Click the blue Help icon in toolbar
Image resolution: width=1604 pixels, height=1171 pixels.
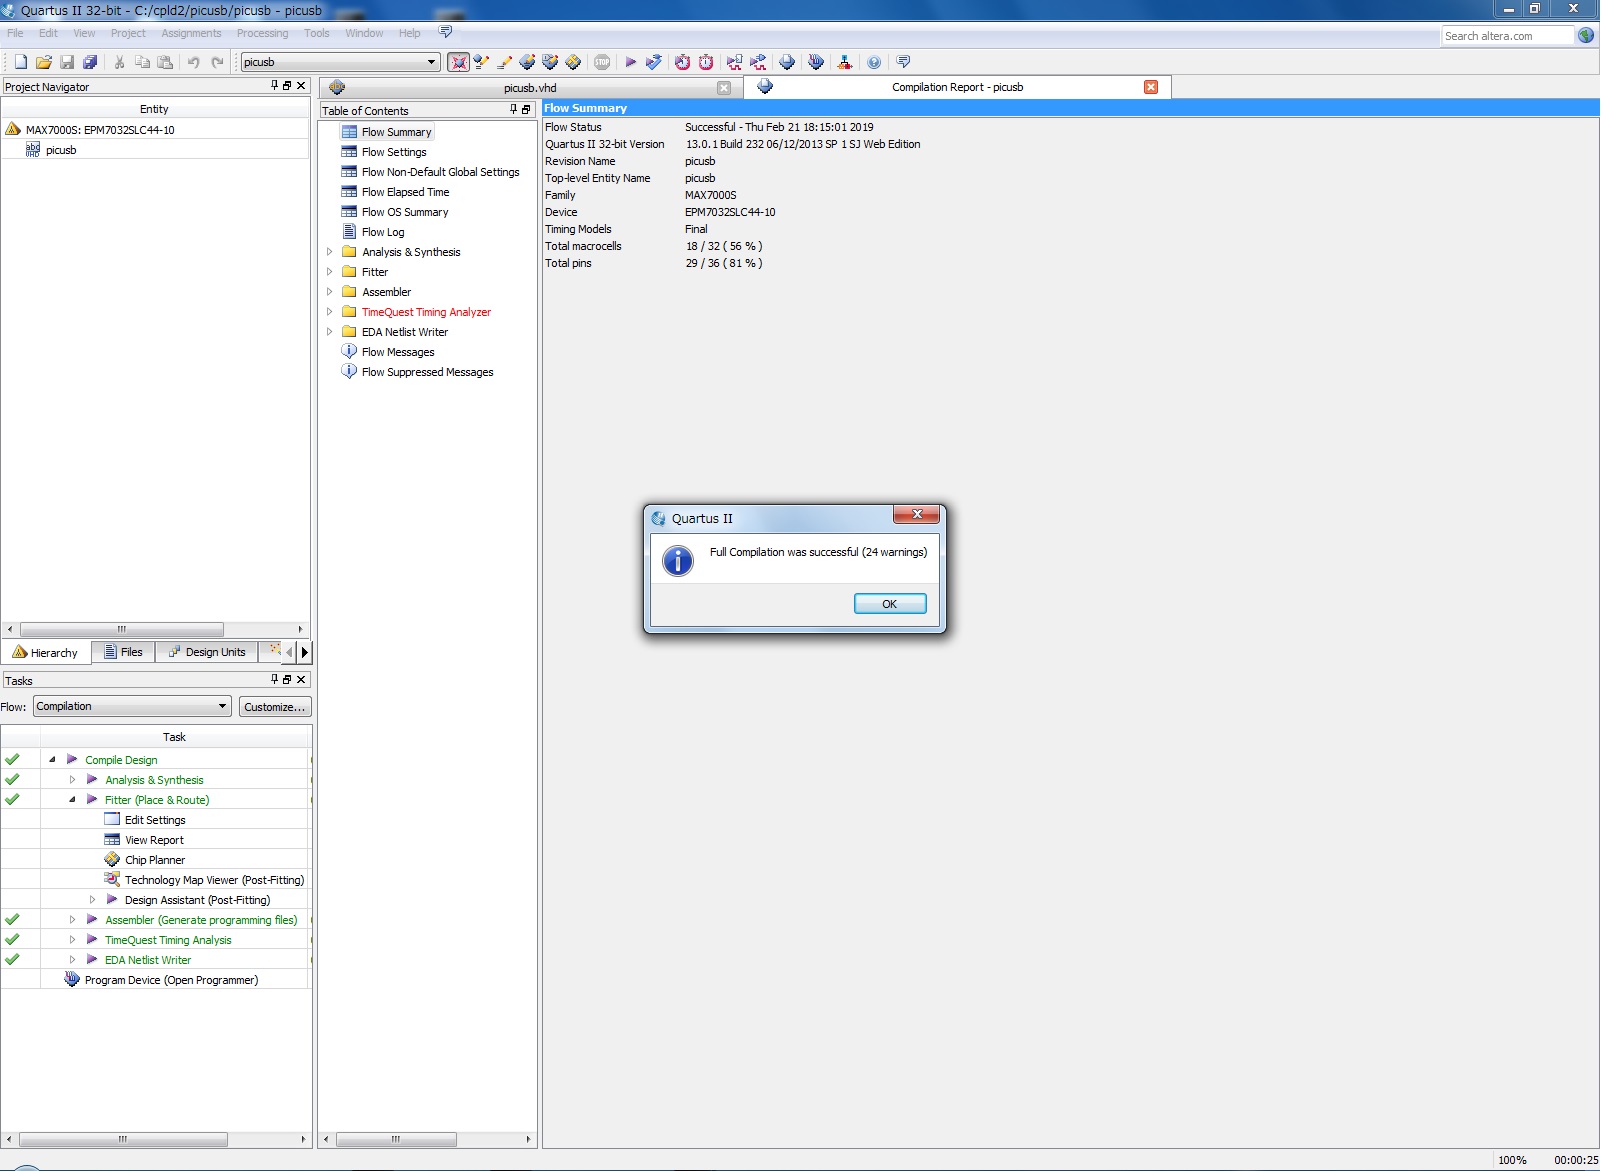click(874, 62)
